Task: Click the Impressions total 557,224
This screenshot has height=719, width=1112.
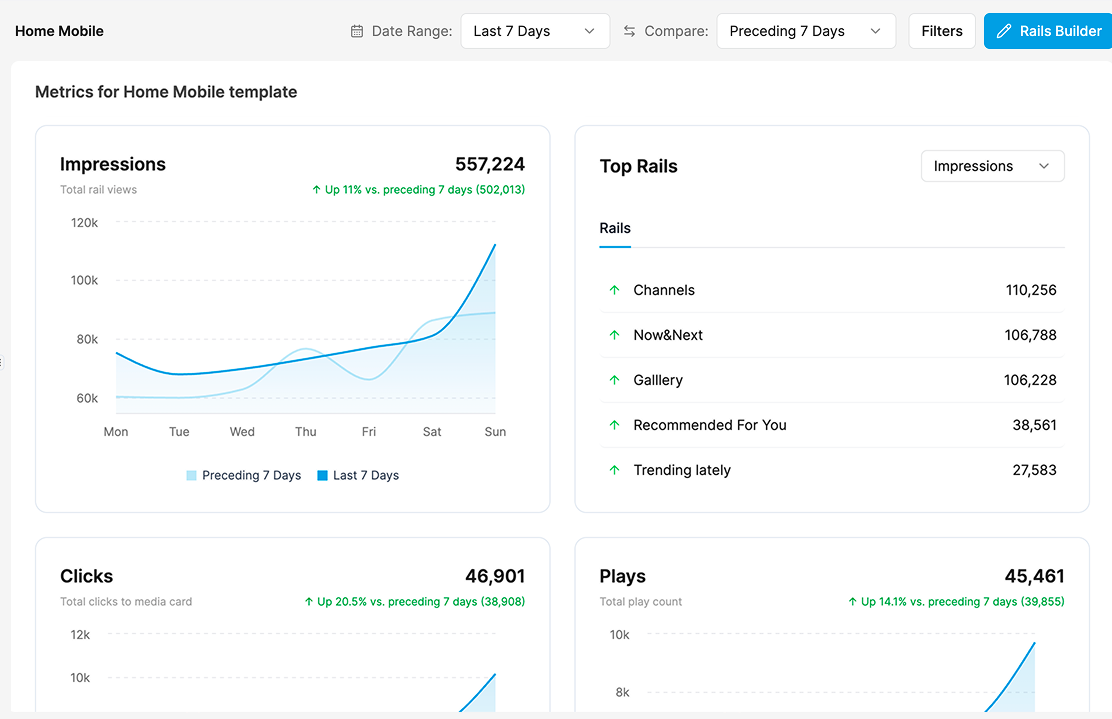Action: (x=490, y=165)
